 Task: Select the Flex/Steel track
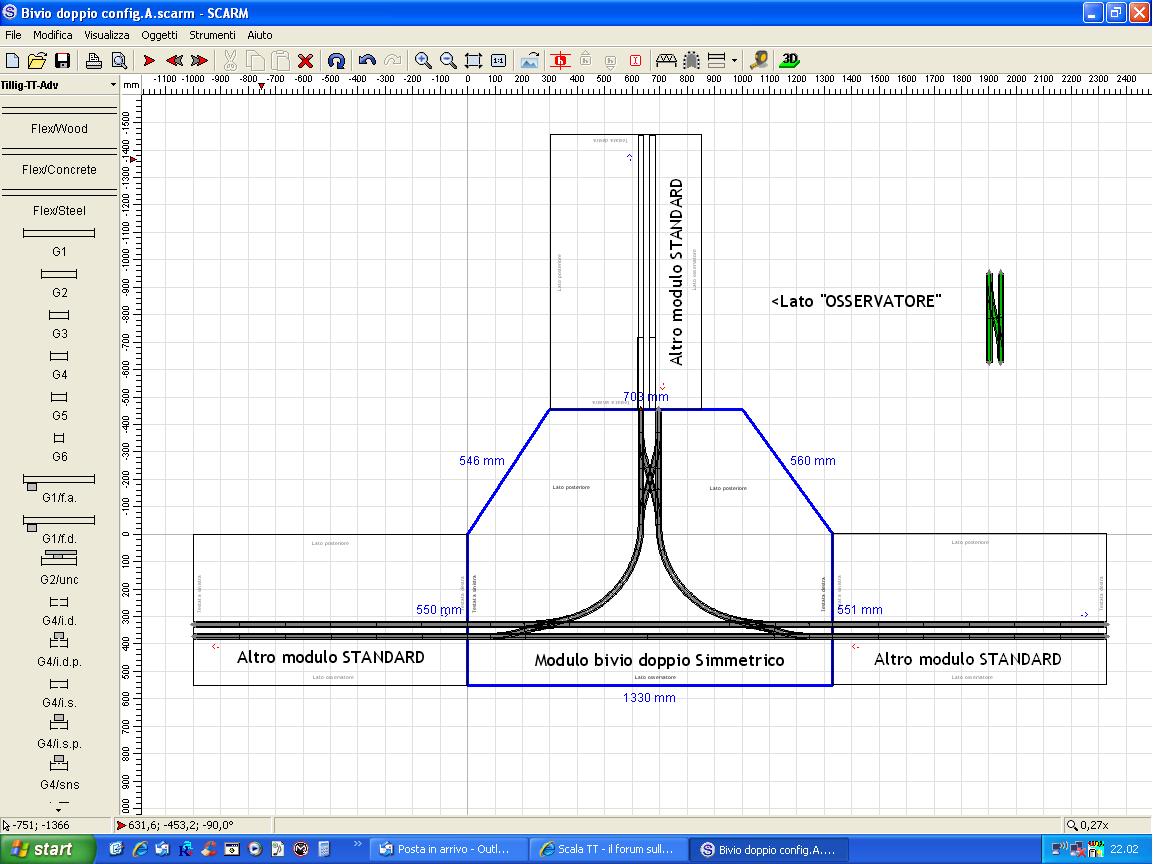point(59,202)
